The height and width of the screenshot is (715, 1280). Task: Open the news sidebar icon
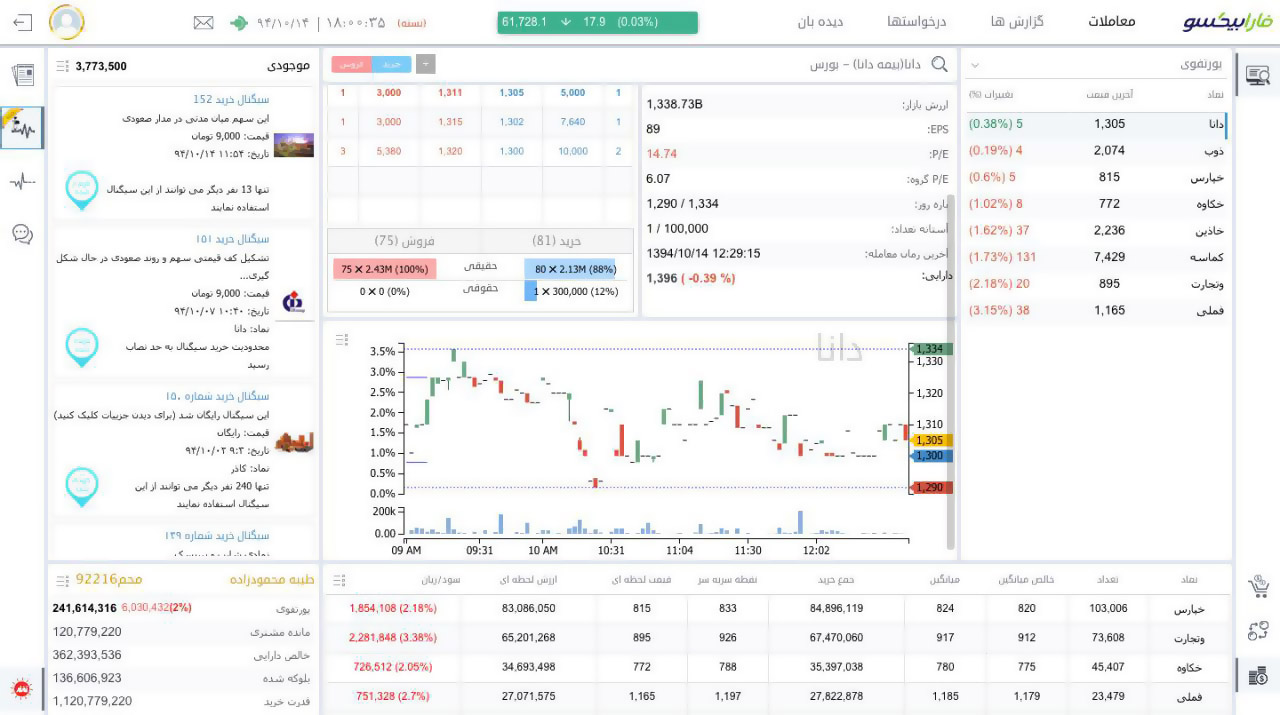22,75
